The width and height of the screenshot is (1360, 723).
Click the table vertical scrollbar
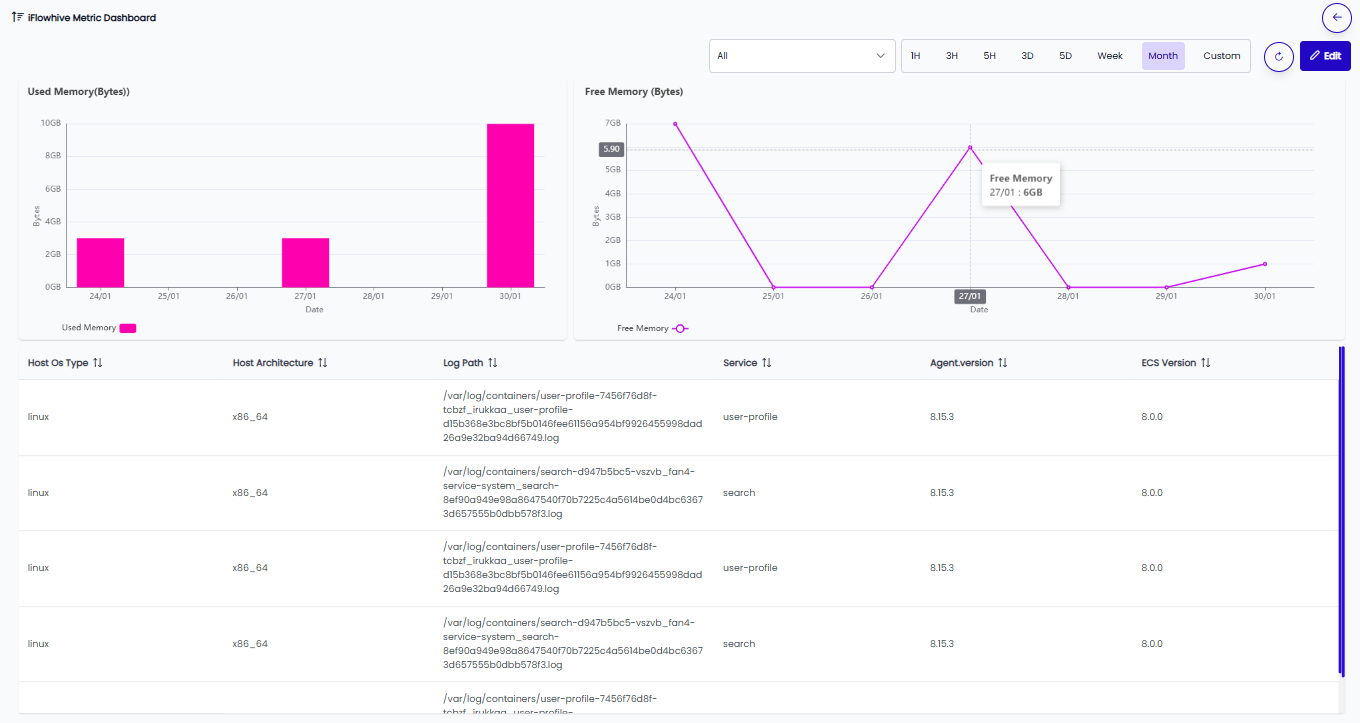click(x=1342, y=510)
